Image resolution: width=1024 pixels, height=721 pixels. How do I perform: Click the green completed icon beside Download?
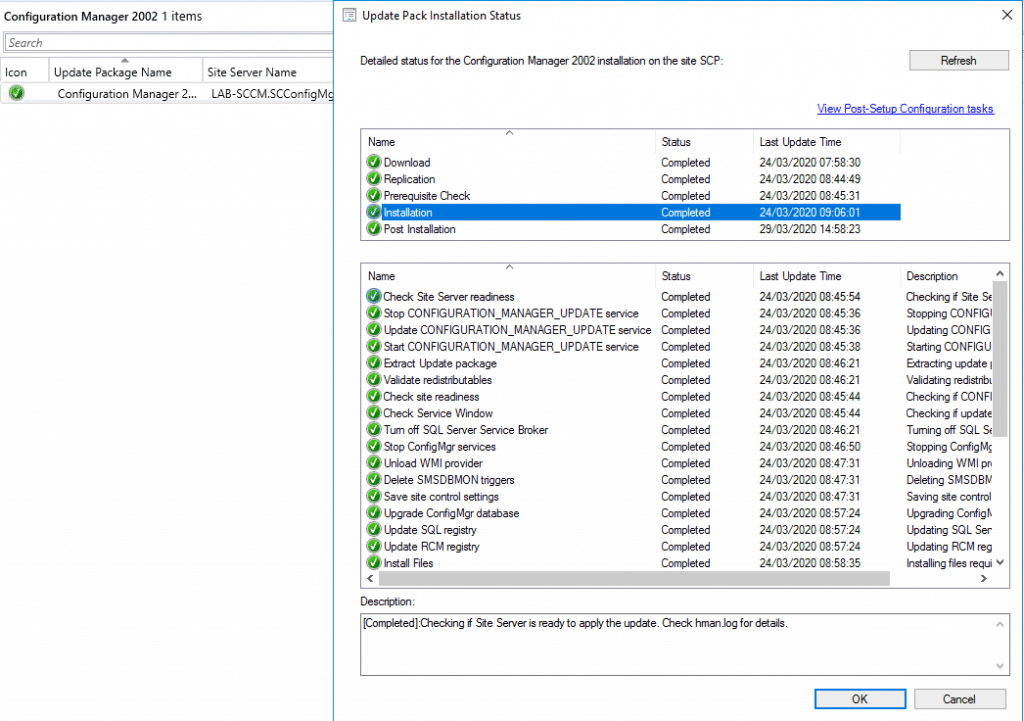coord(373,162)
